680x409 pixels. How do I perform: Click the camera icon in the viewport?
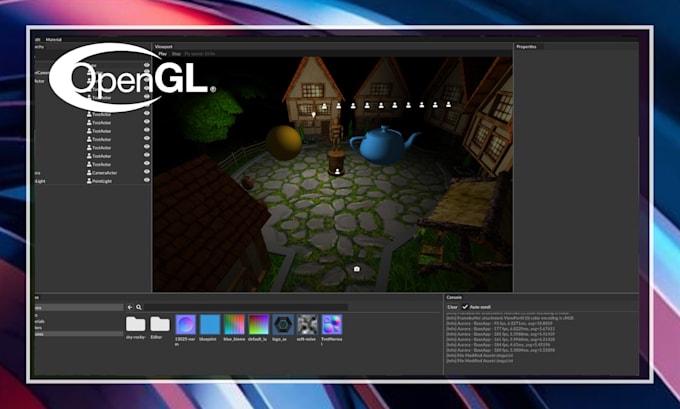[x=356, y=269]
